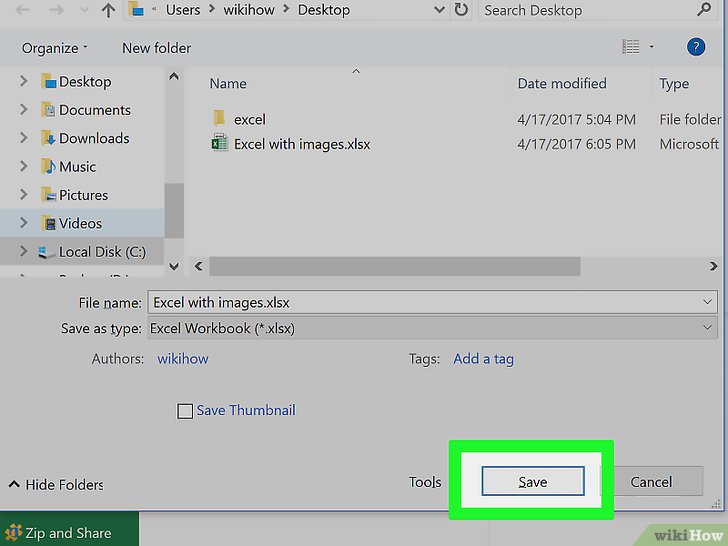Click the folder icon in address bar

pos(136,9)
